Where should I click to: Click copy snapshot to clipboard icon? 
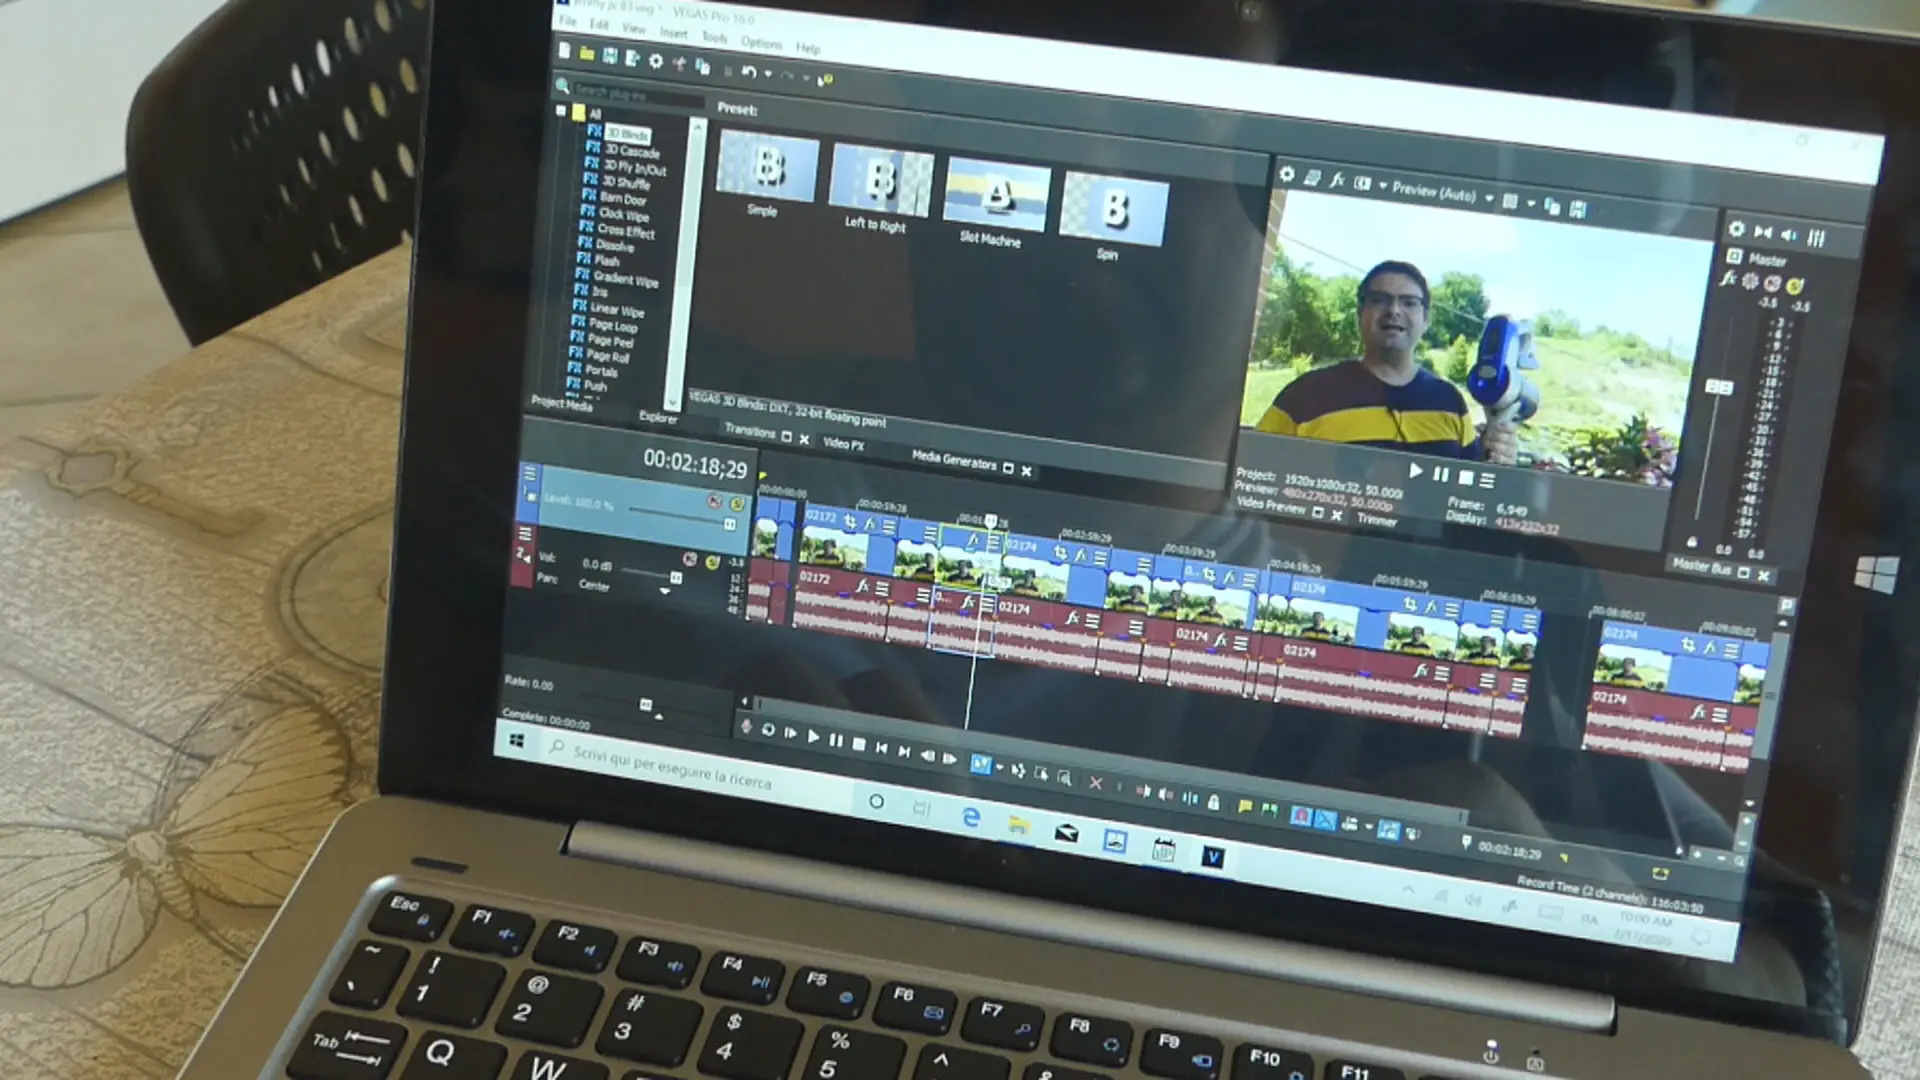pos(1552,206)
